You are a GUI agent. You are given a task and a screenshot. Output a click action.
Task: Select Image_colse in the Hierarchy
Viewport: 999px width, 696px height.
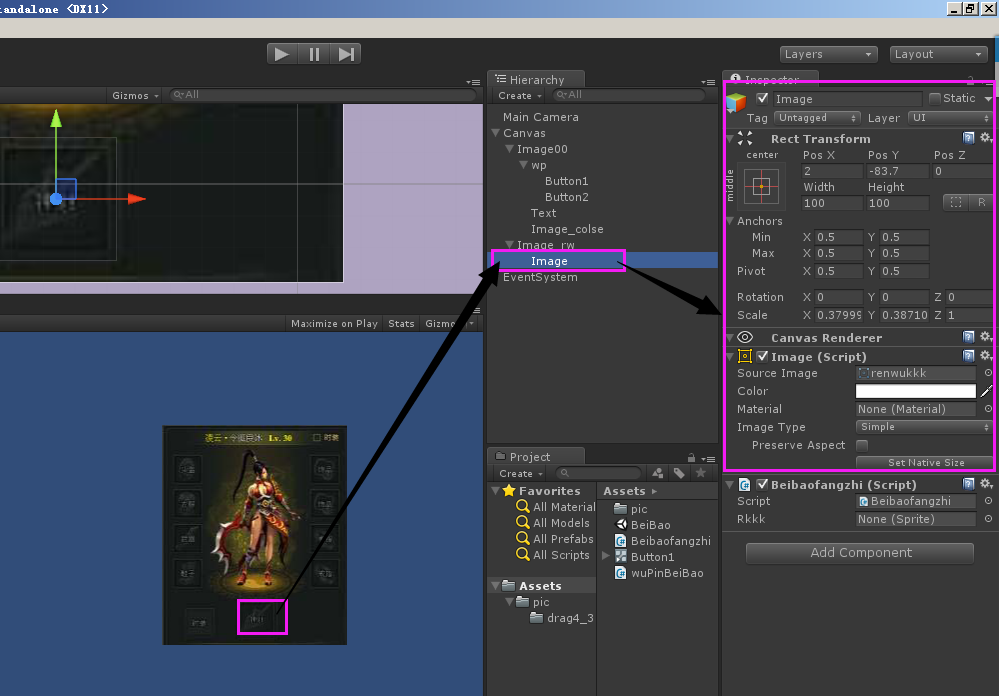pyautogui.click(x=567, y=229)
